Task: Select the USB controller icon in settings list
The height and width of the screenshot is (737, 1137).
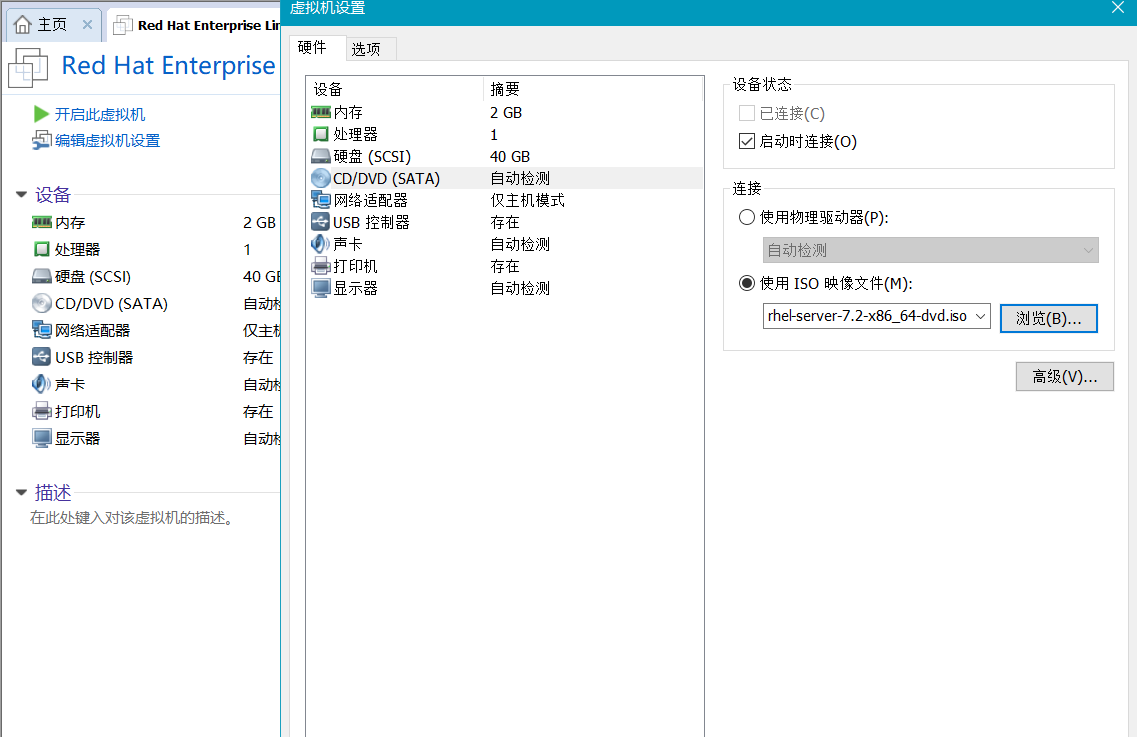Action: pyautogui.click(x=321, y=222)
